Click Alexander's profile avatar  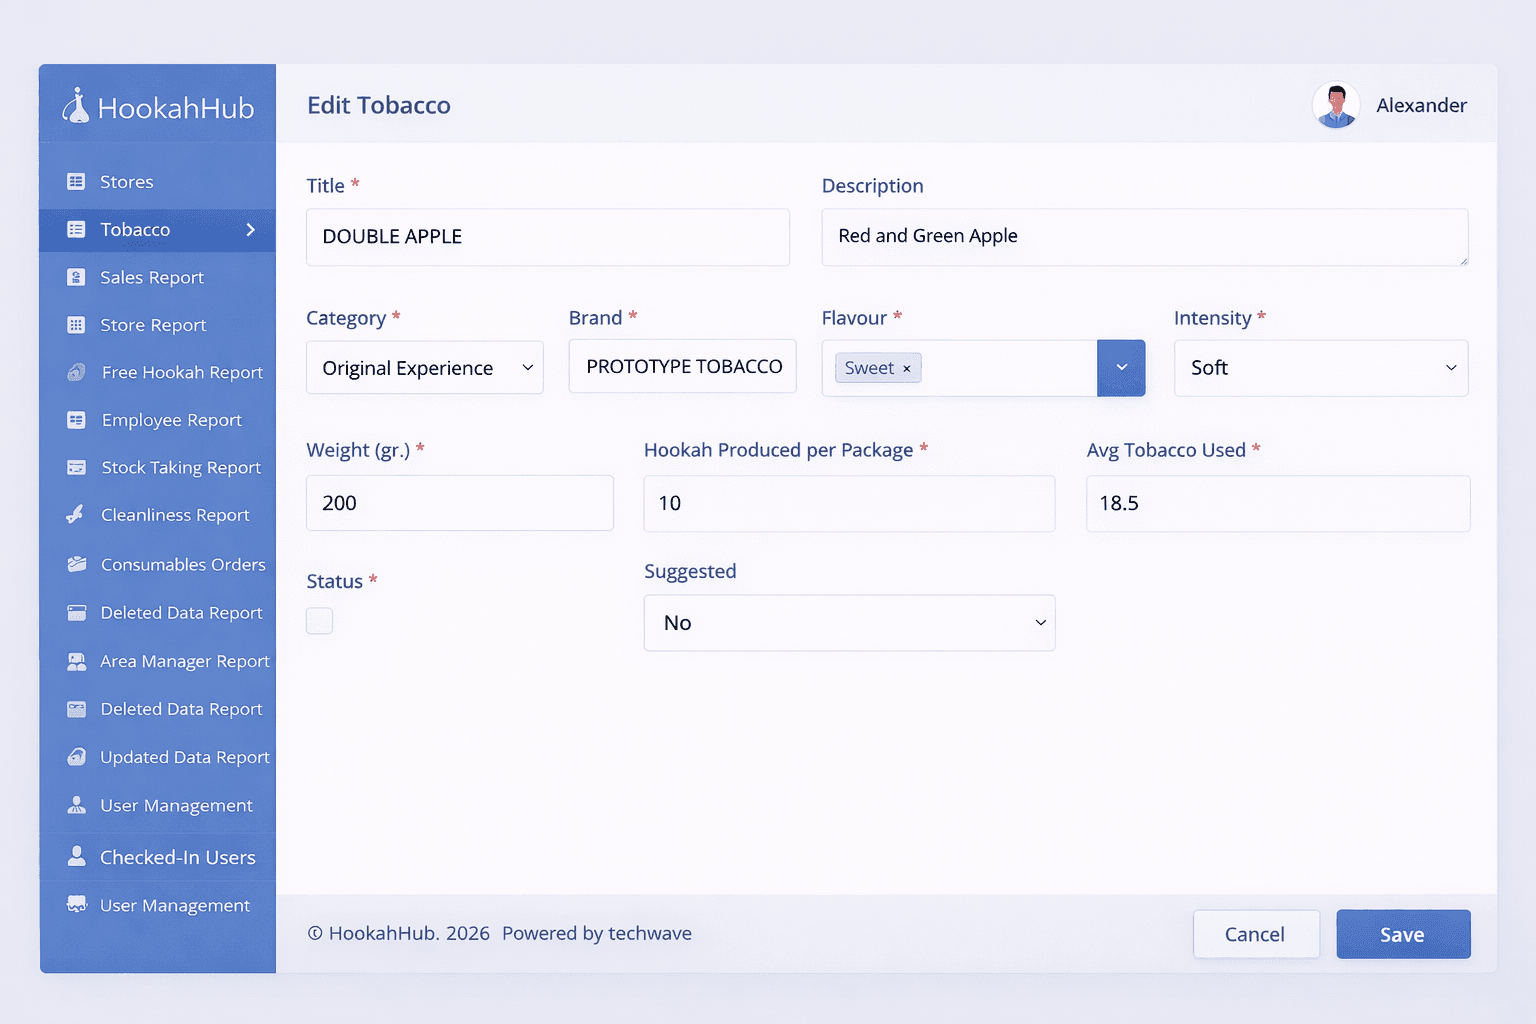point(1336,104)
